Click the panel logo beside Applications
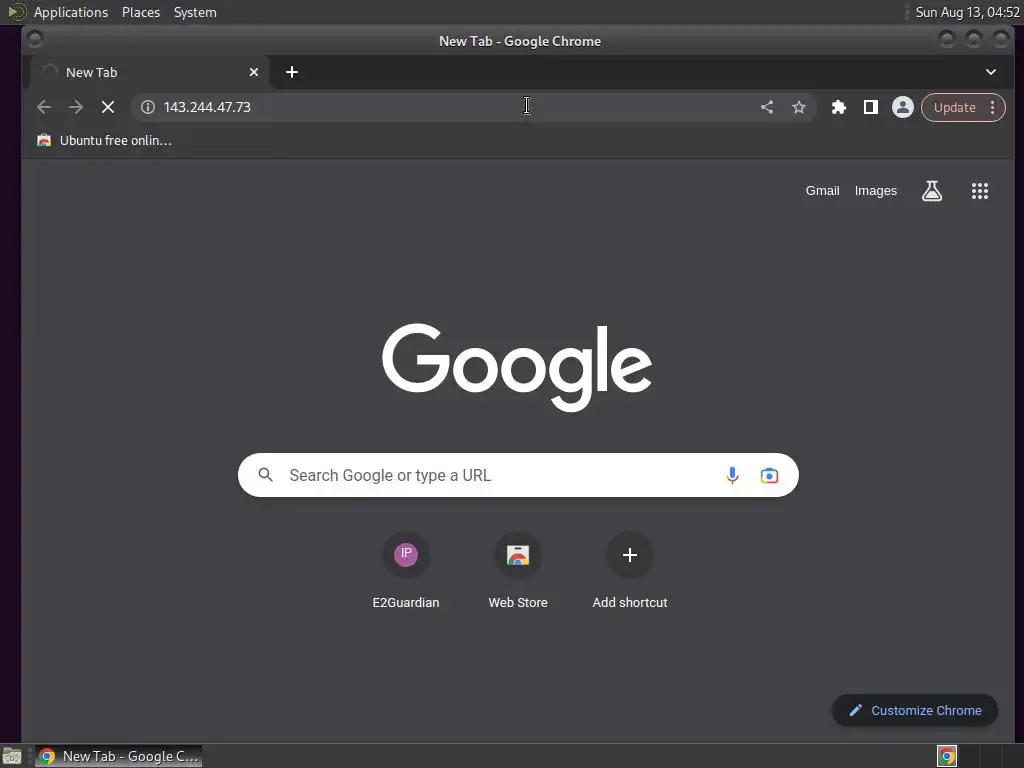This screenshot has width=1024, height=768. pos(17,12)
